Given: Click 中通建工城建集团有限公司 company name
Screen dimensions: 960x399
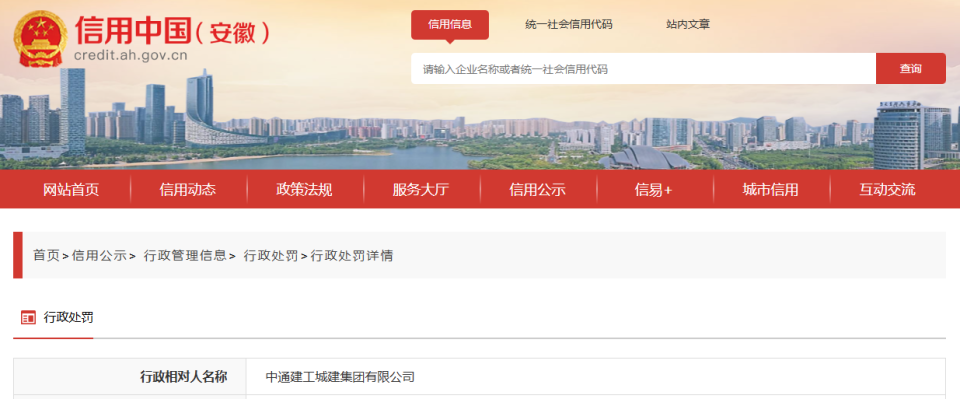Looking at the screenshot, I should point(340,377).
